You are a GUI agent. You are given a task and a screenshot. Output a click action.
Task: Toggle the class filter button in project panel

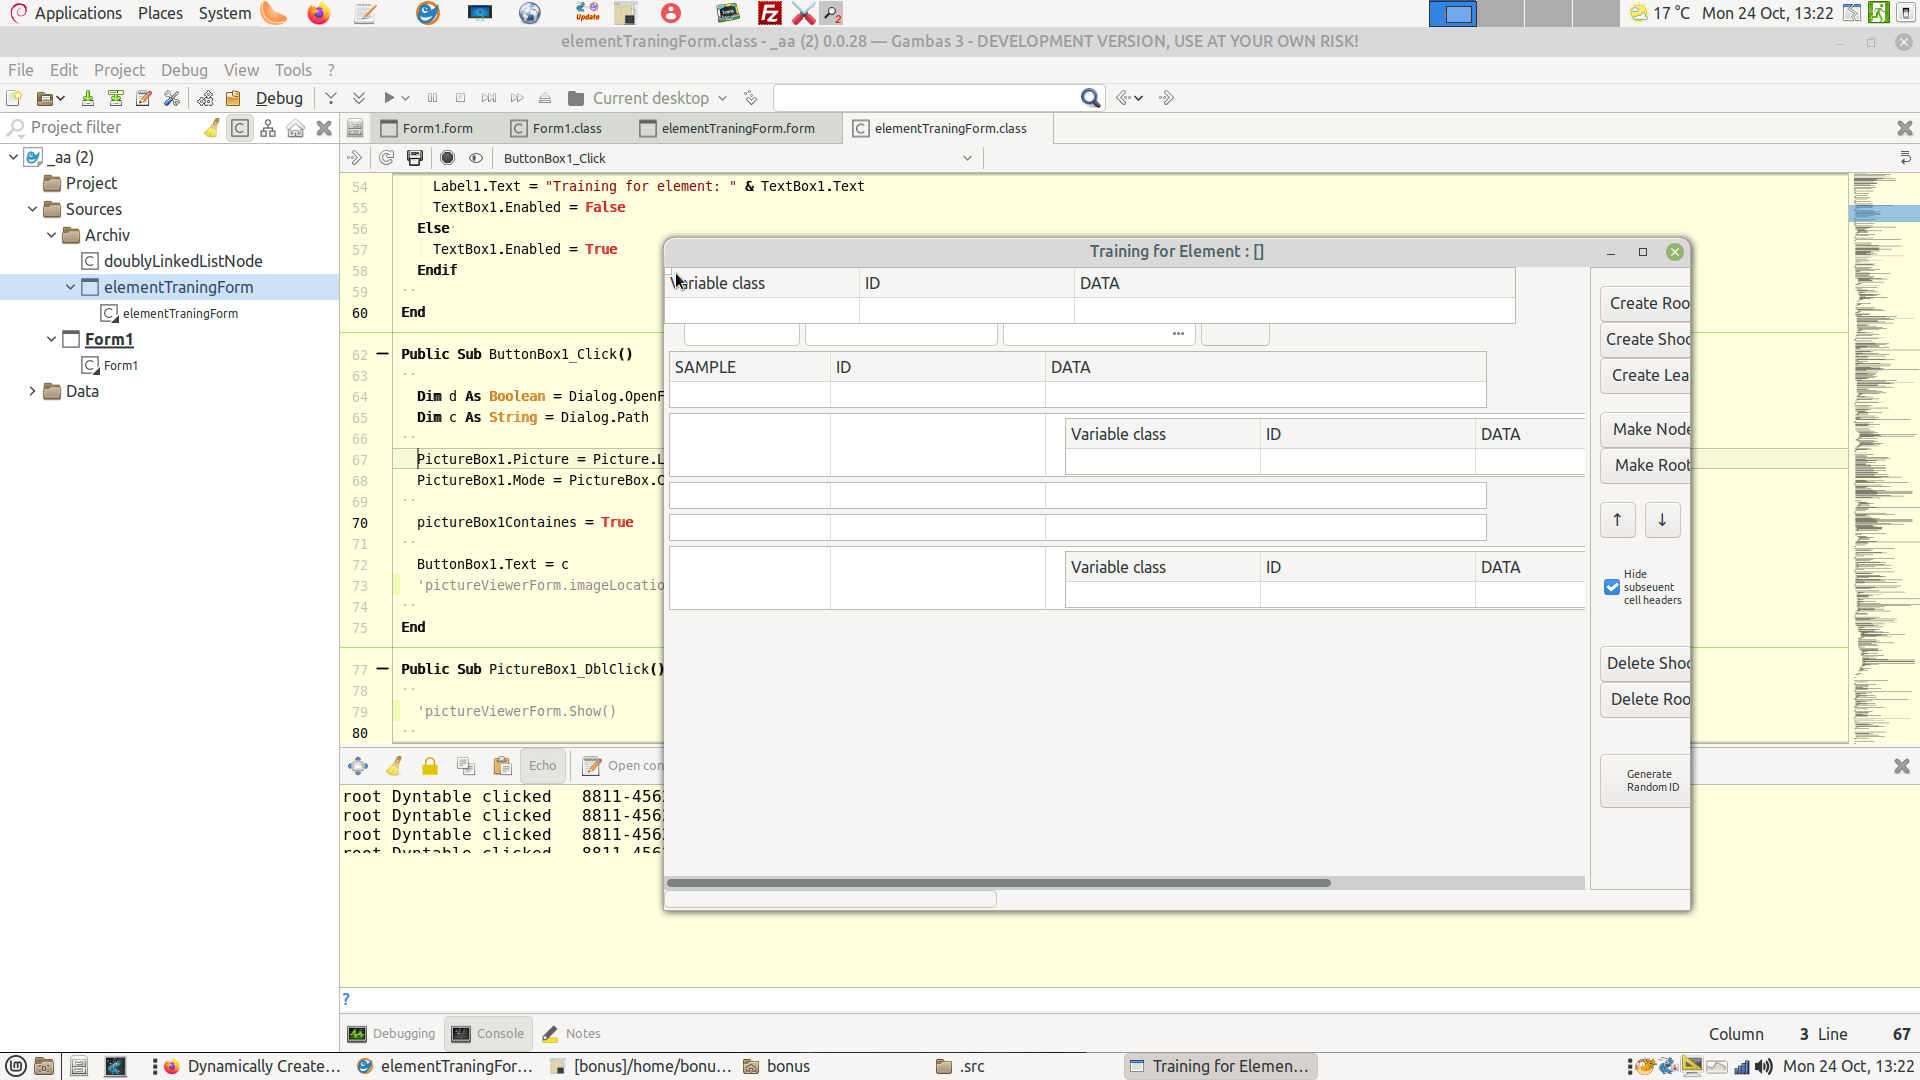point(240,128)
